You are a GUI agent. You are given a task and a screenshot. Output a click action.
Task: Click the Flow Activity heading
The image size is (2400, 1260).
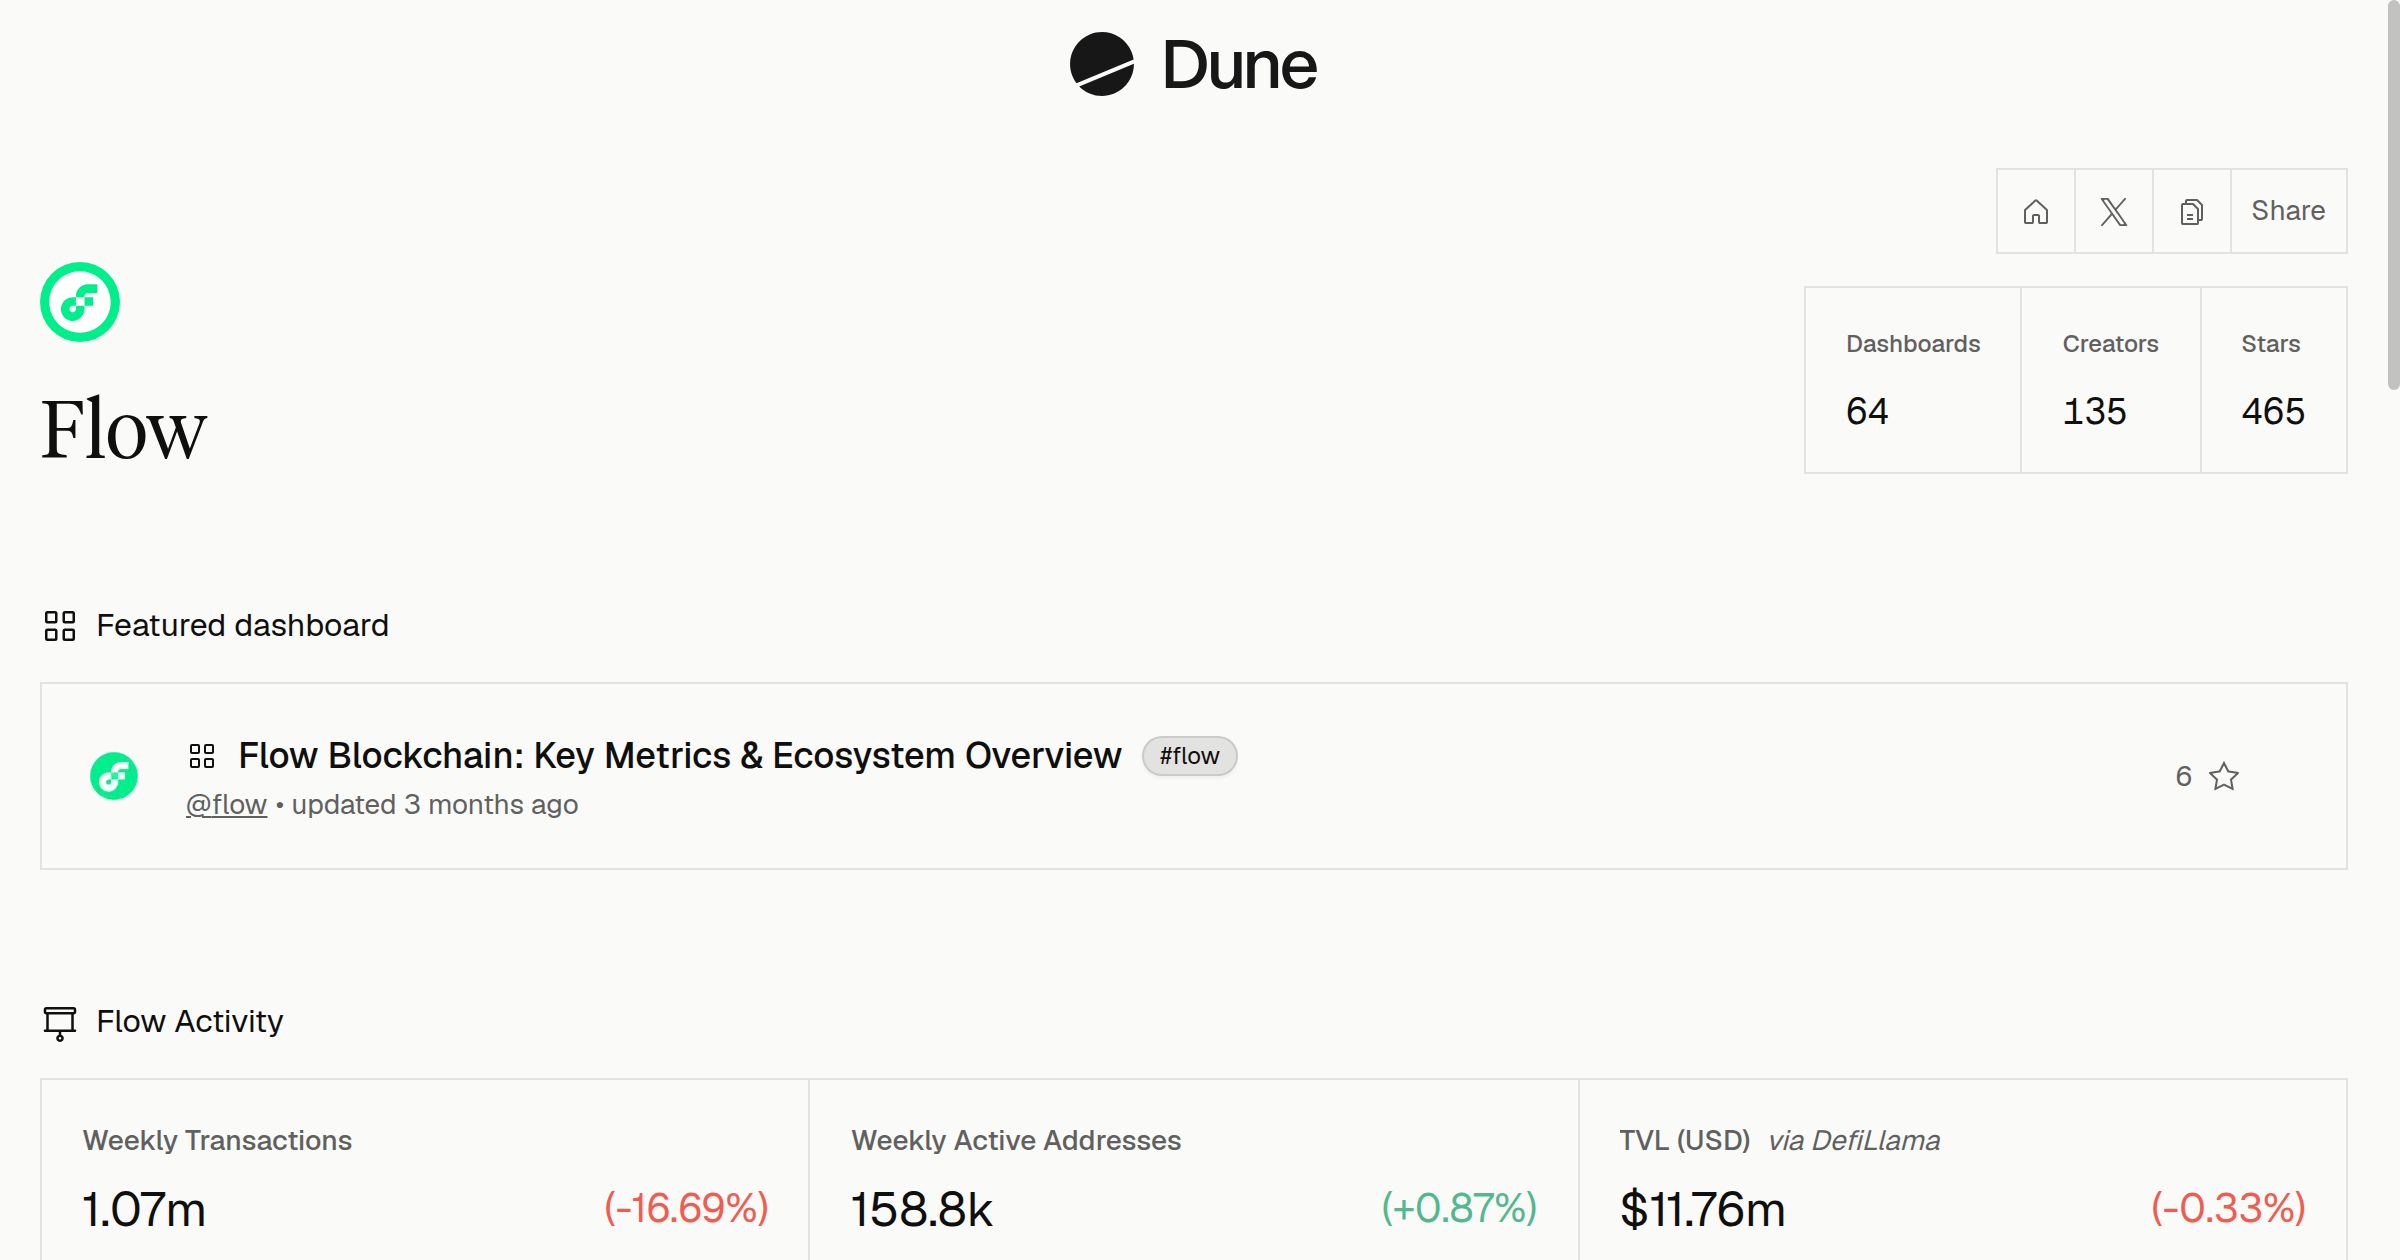[x=190, y=1021]
